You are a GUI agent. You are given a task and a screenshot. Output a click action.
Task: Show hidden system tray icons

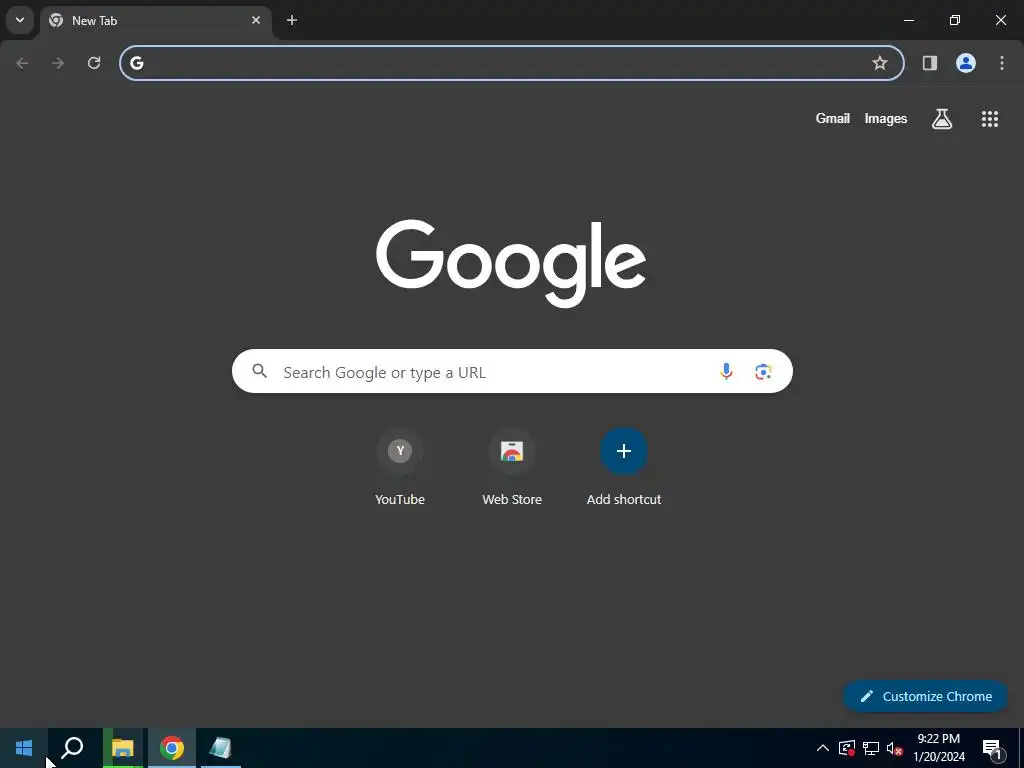823,748
